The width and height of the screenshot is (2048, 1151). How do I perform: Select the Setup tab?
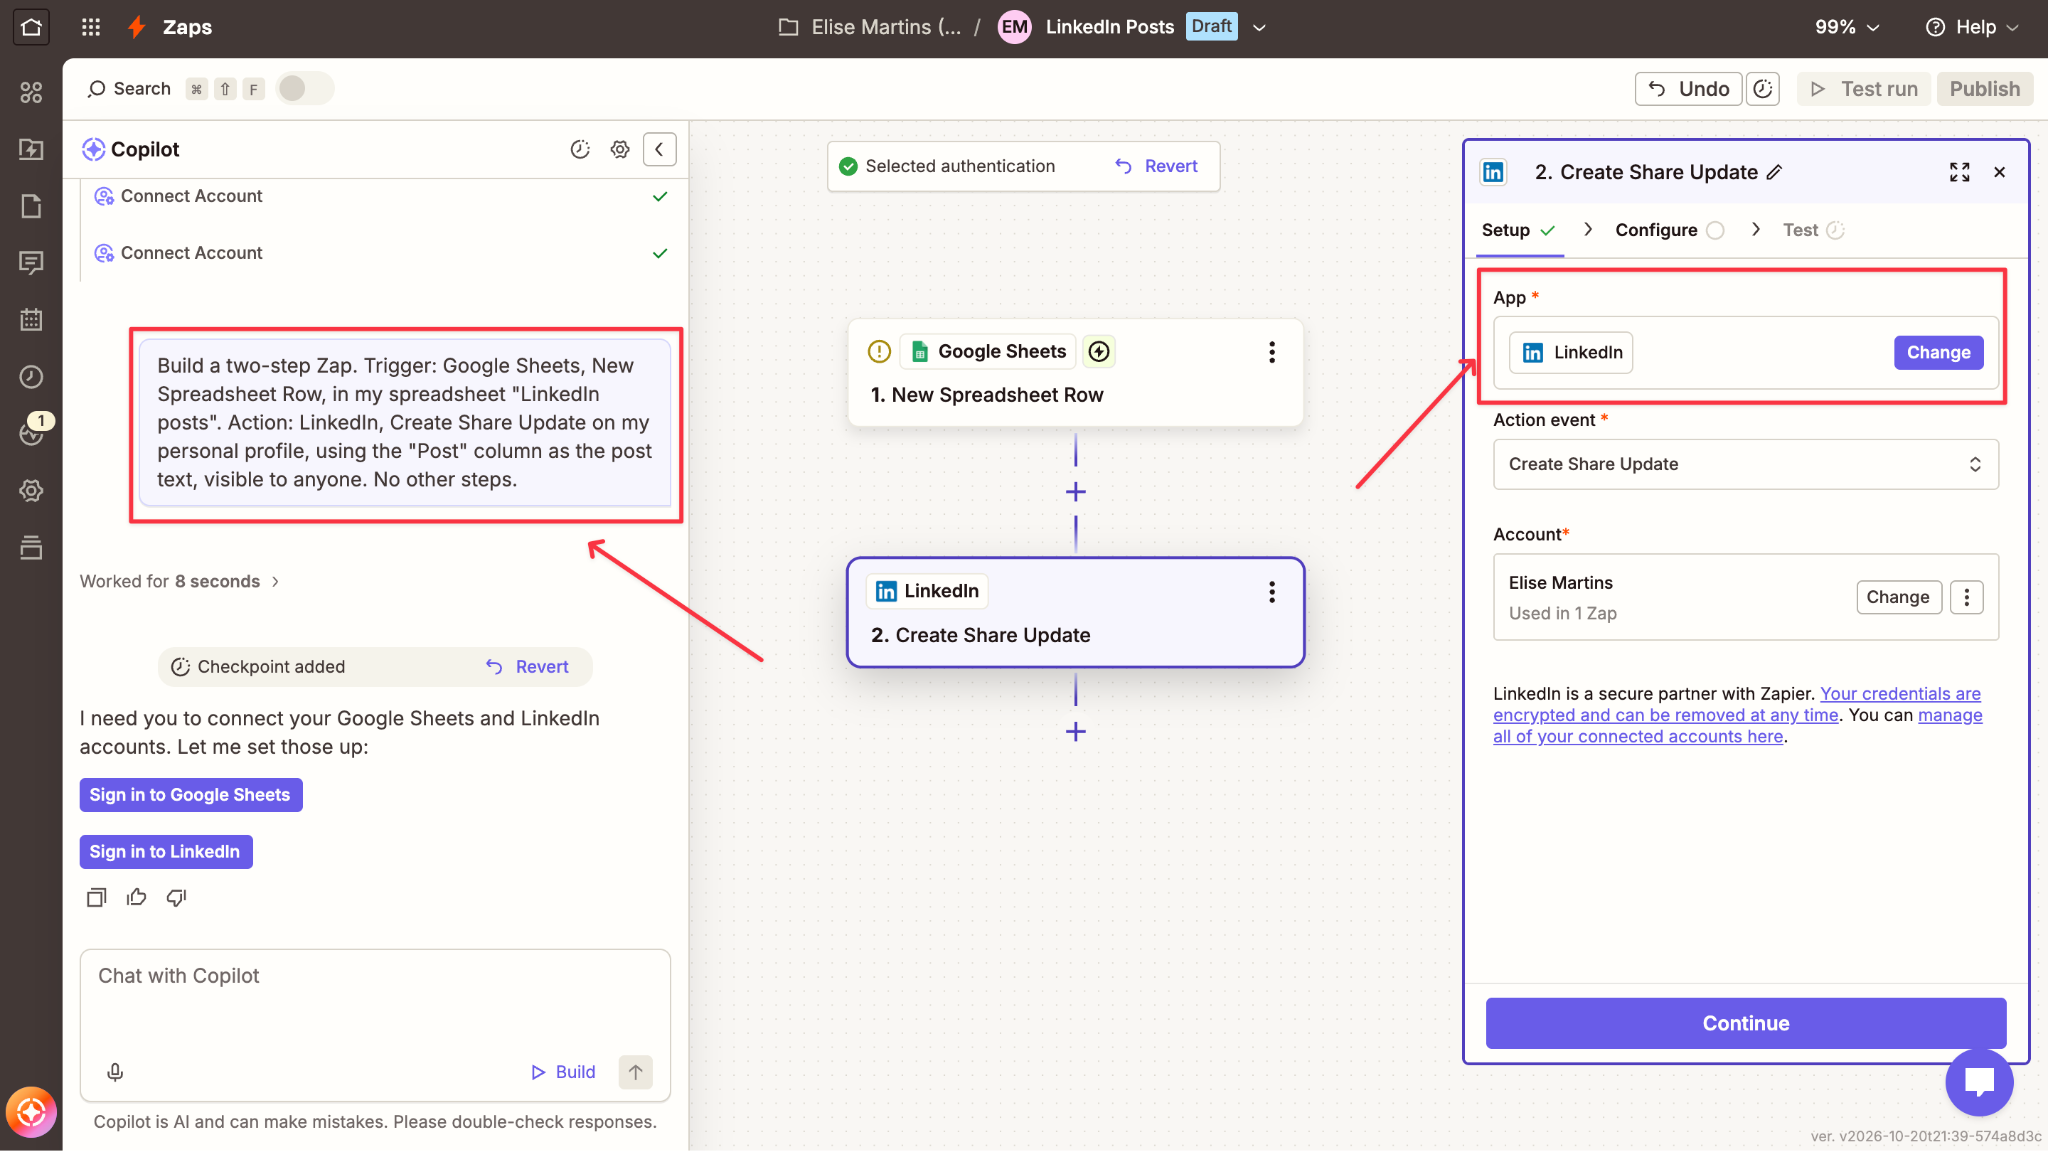[1519, 230]
